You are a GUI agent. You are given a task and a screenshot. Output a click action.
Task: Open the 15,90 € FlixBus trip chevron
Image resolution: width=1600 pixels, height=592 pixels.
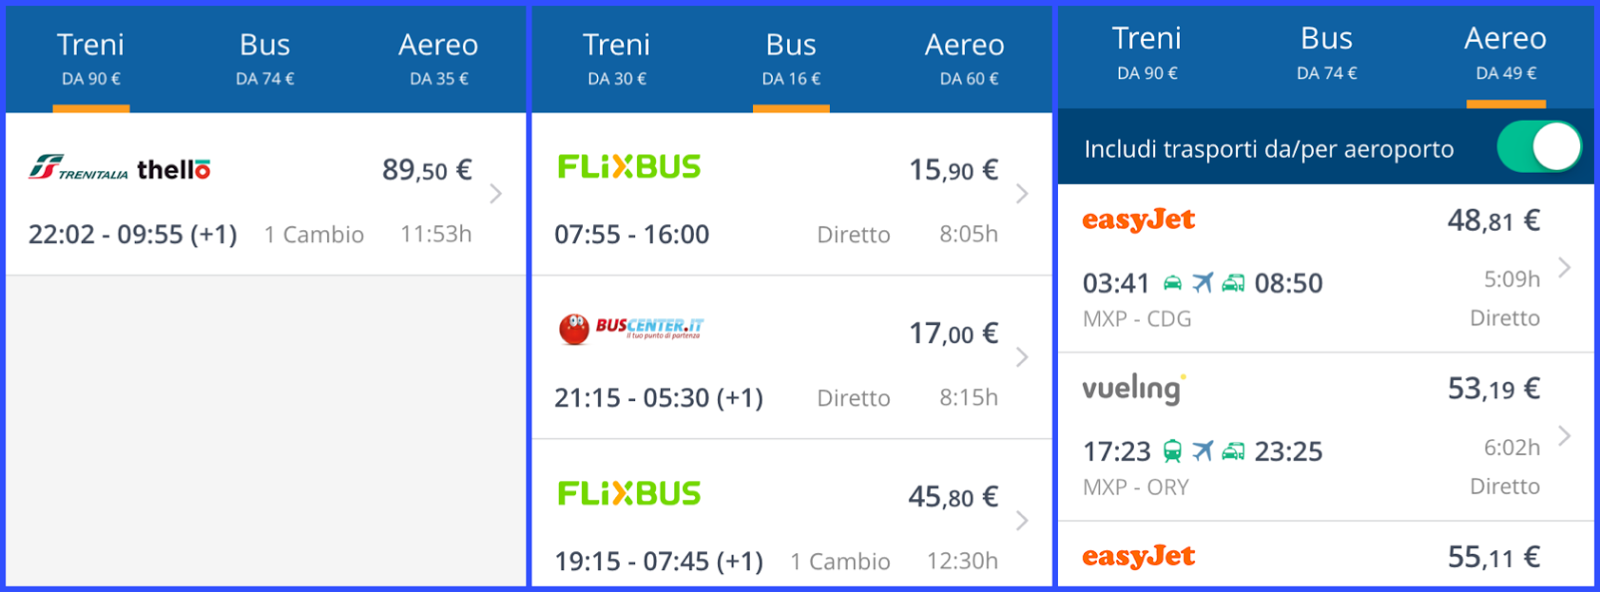[1022, 194]
